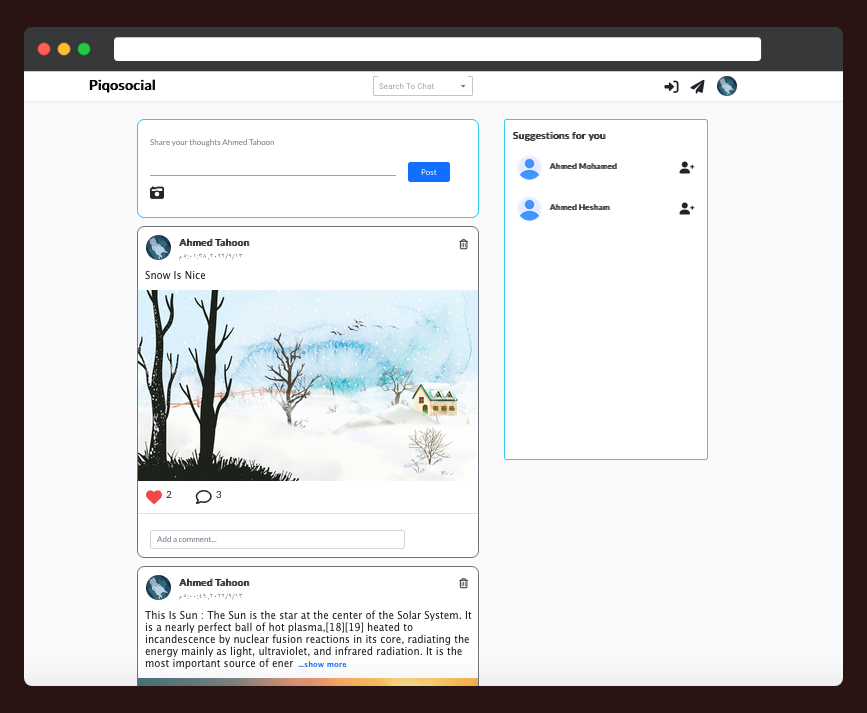This screenshot has height=713, width=867.
Task: Expand the Sun post via "...show more"
Action: 322,663
